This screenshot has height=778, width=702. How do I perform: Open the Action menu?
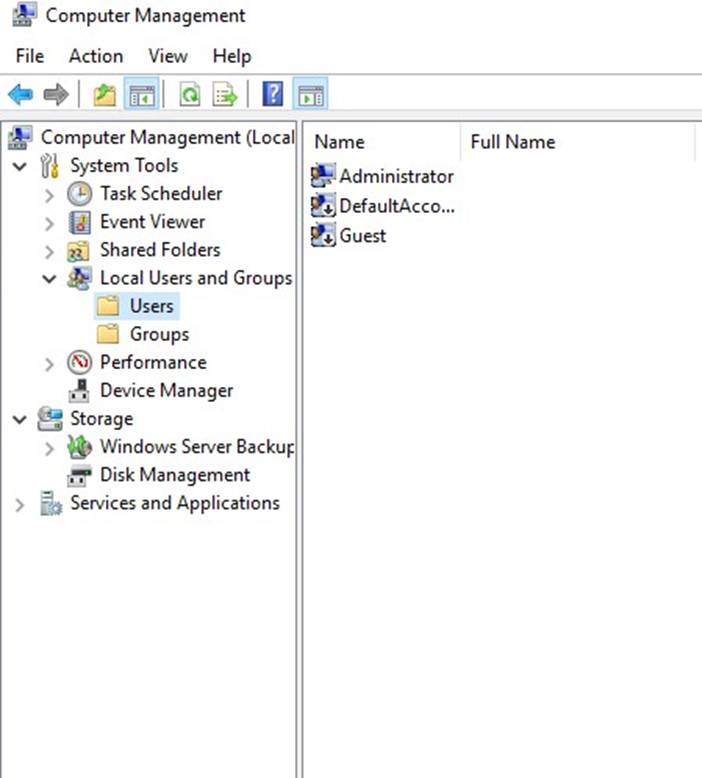click(96, 56)
